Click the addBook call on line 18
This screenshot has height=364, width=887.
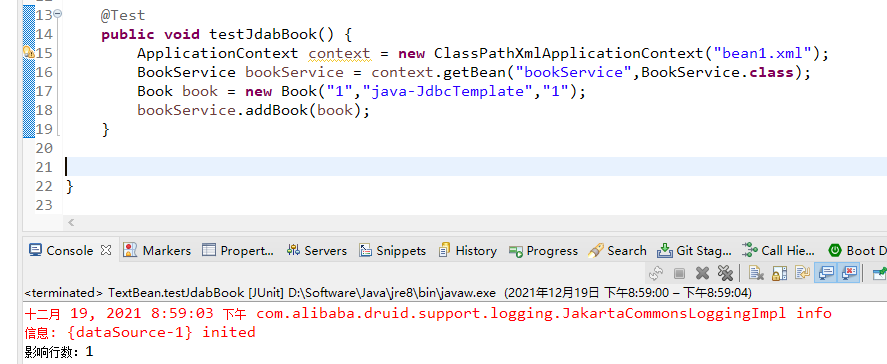point(276,110)
